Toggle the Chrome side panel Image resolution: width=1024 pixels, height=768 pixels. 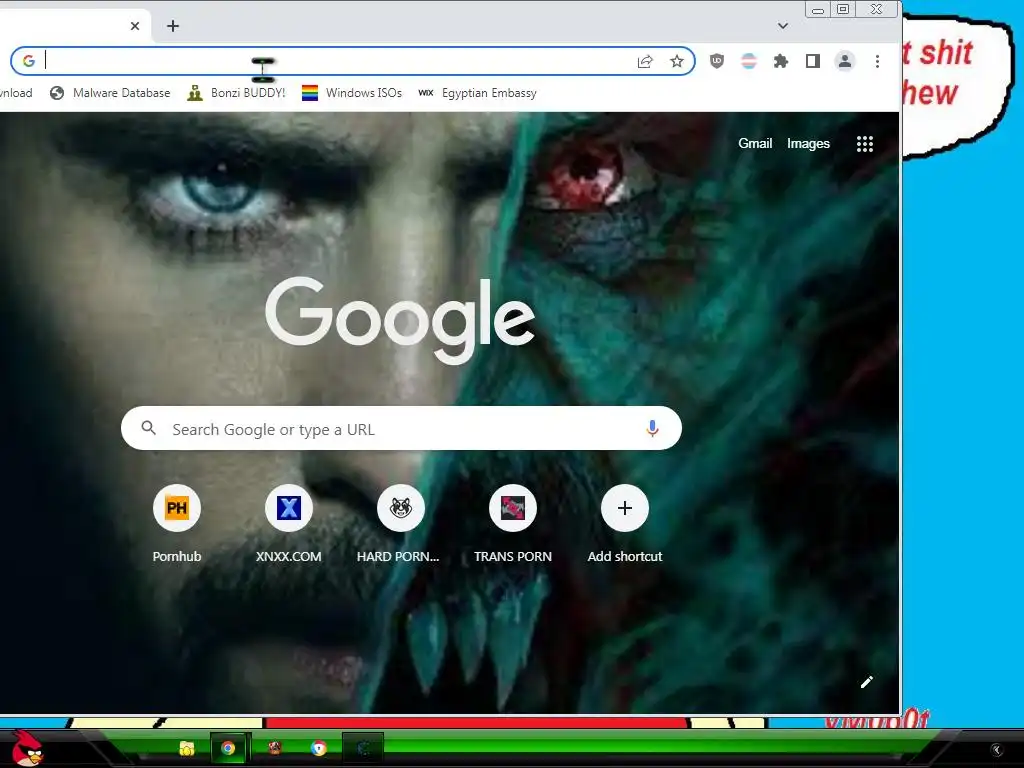(x=812, y=61)
